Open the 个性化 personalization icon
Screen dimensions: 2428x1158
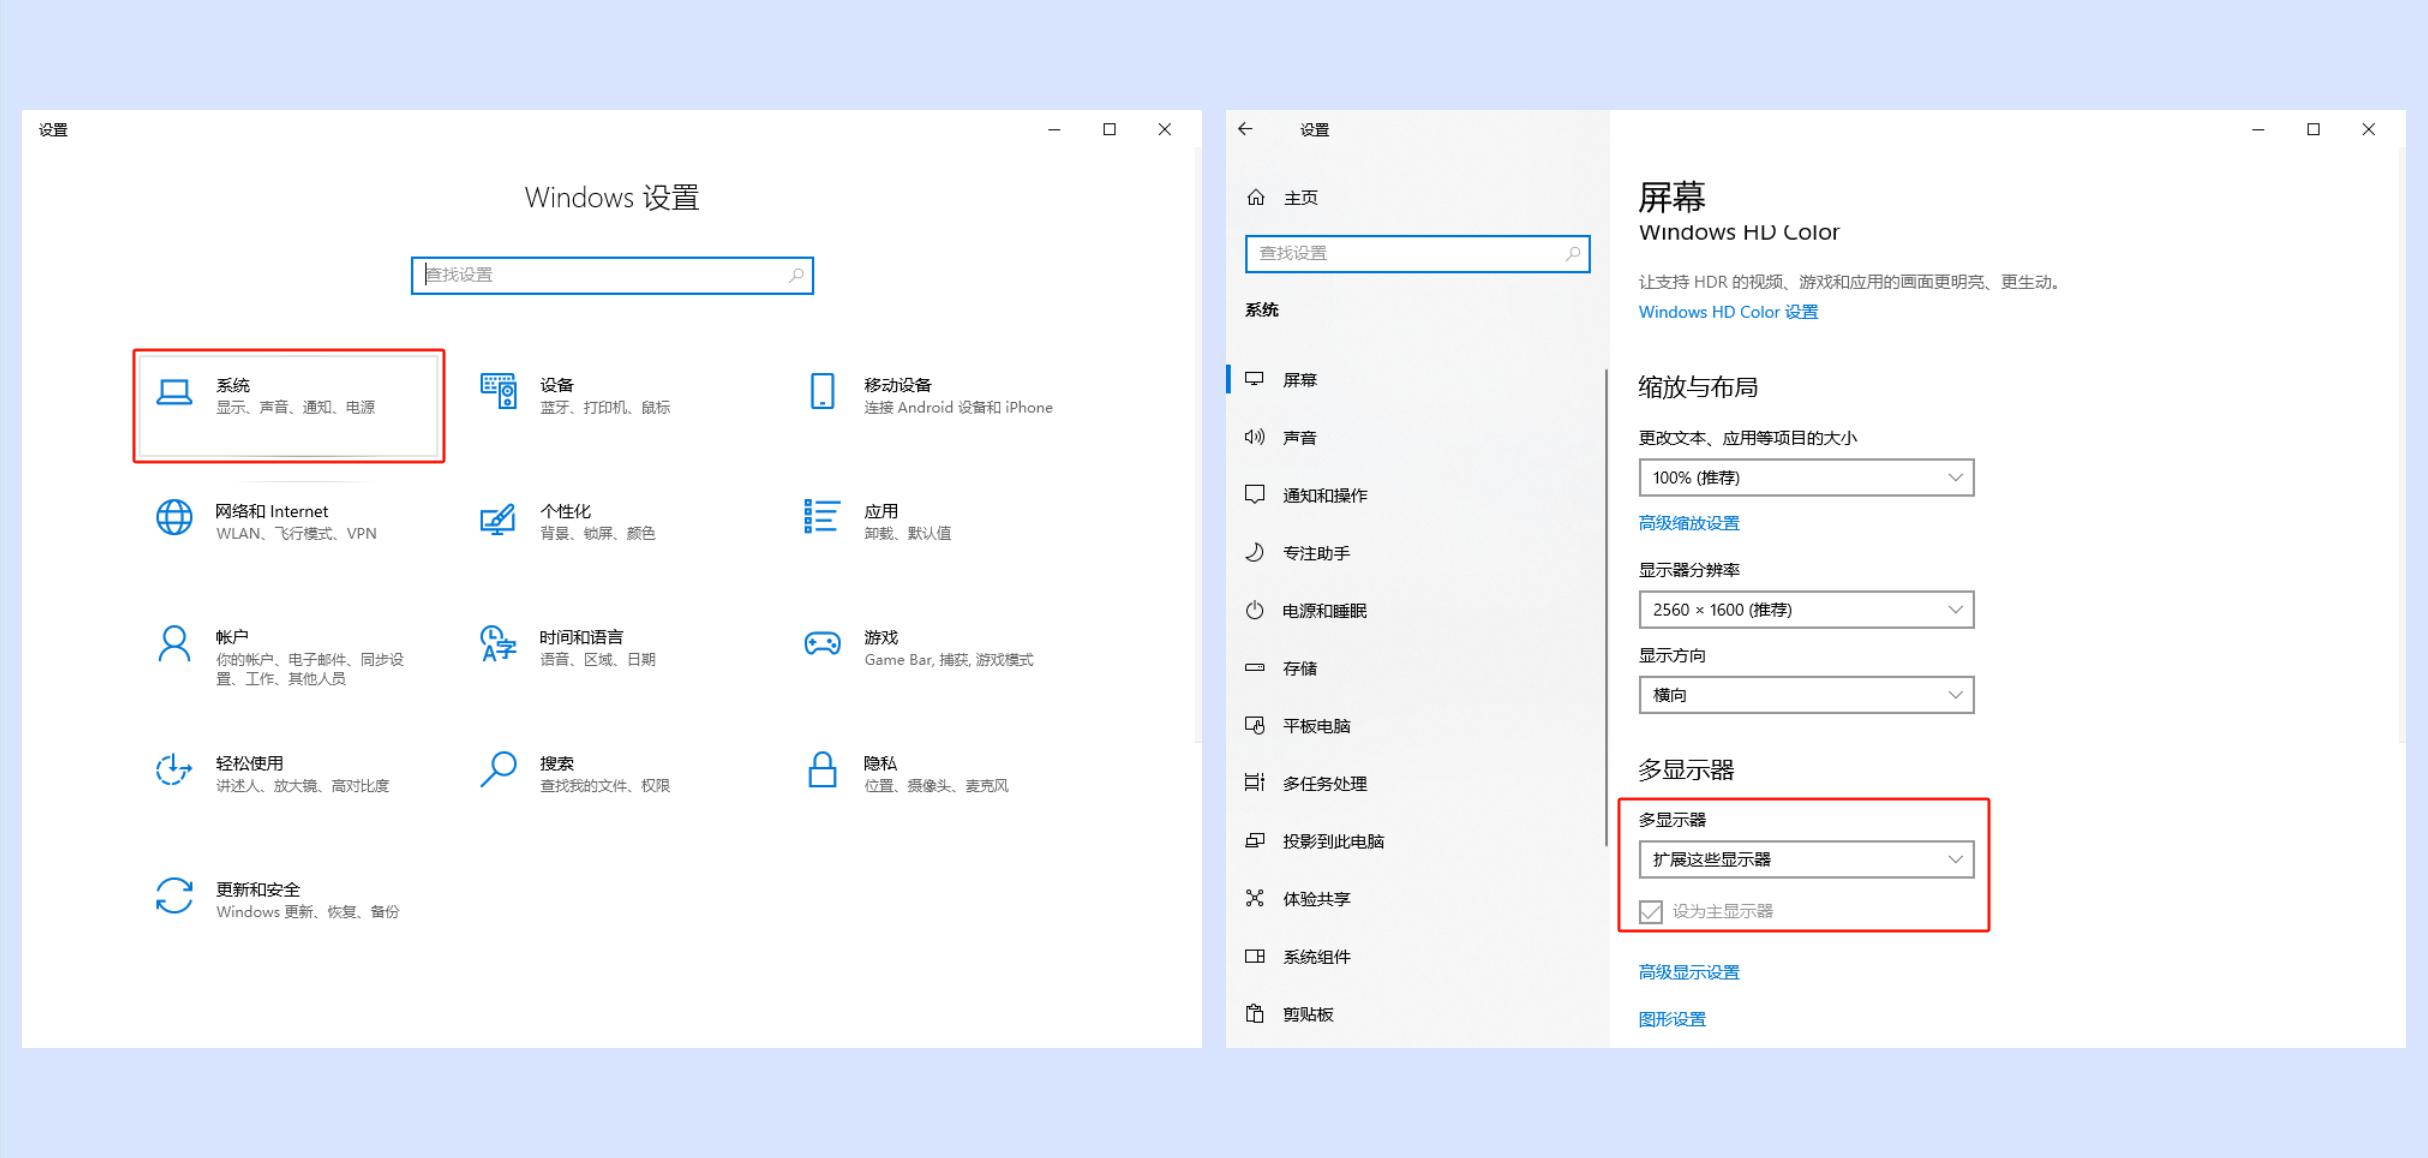(498, 519)
